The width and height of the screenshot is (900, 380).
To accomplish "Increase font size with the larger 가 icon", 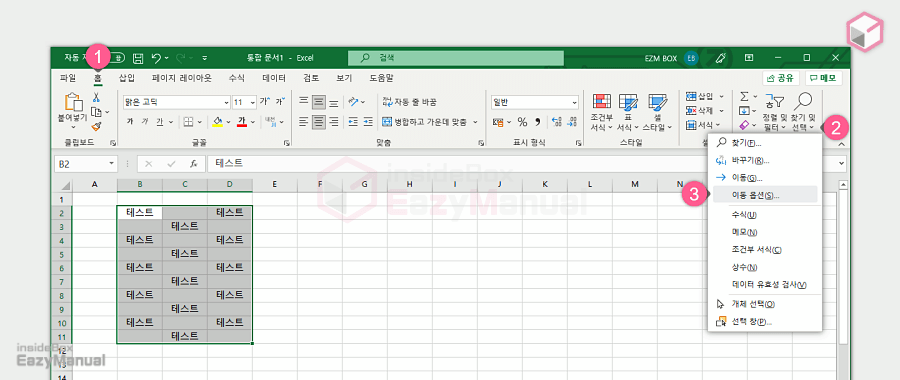I will click(265, 102).
